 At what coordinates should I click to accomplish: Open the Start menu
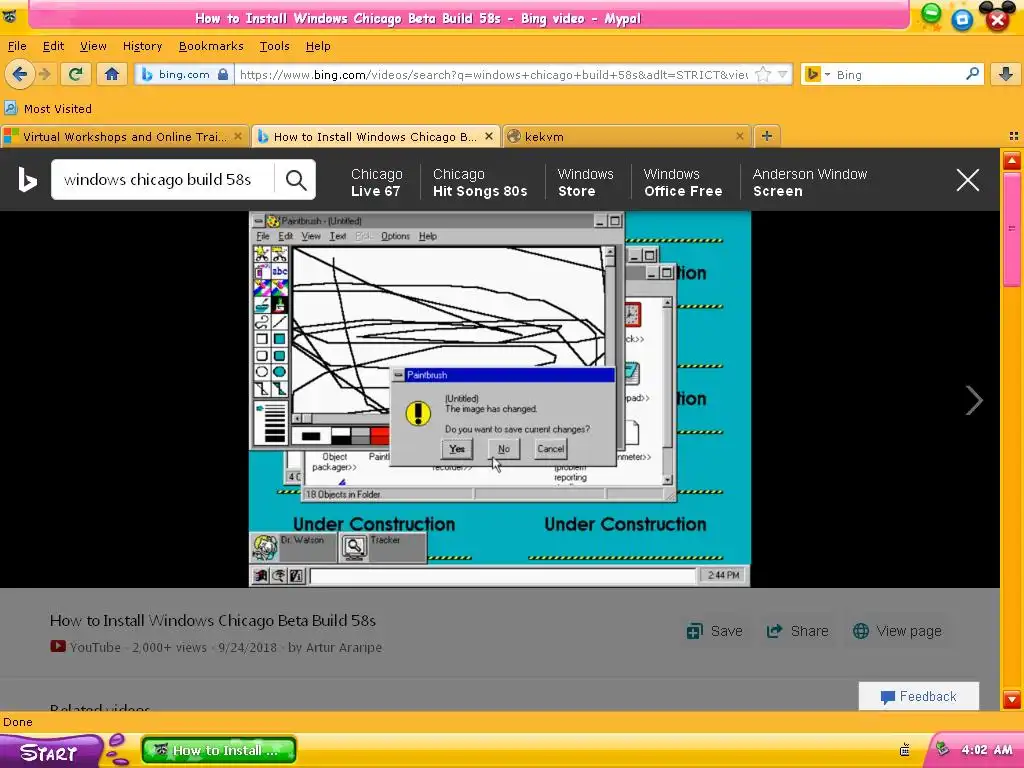(x=51, y=752)
